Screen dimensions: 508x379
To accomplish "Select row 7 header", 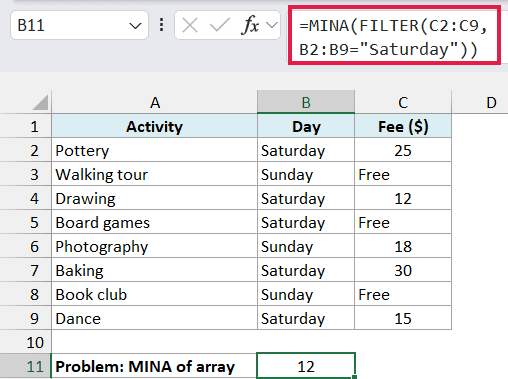I will coord(26,270).
